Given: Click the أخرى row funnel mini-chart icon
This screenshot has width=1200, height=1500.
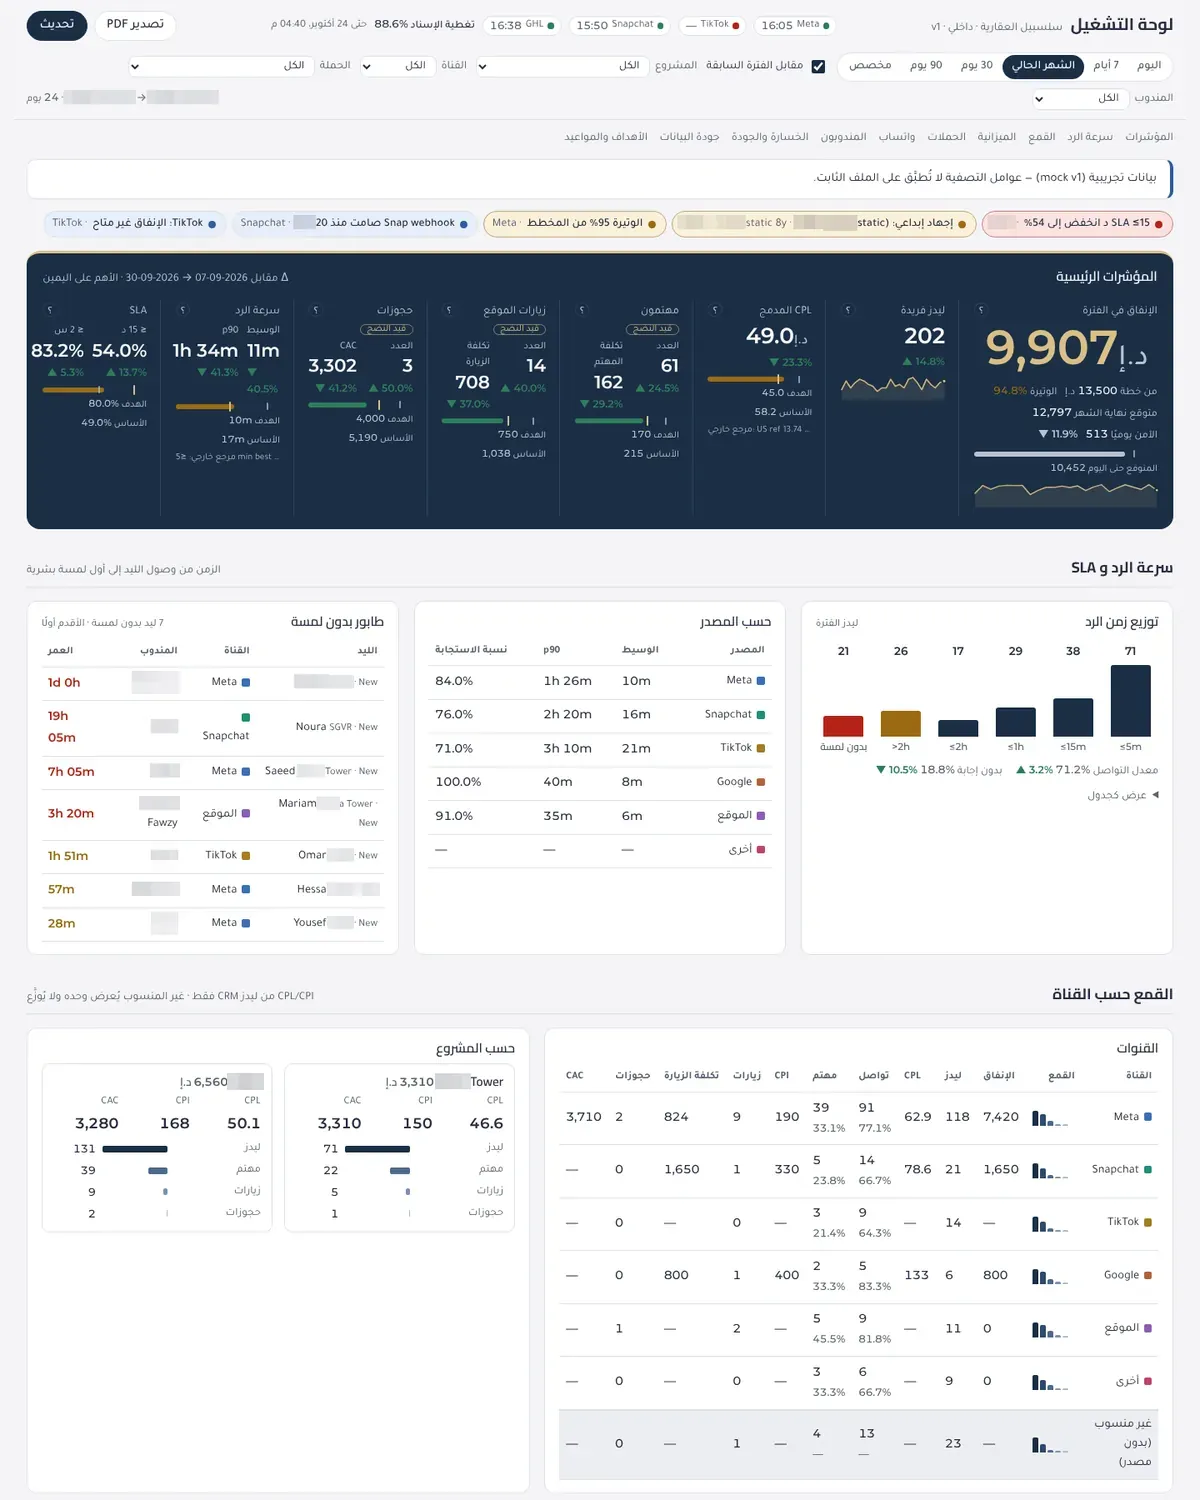Looking at the screenshot, I should tap(1050, 1382).
